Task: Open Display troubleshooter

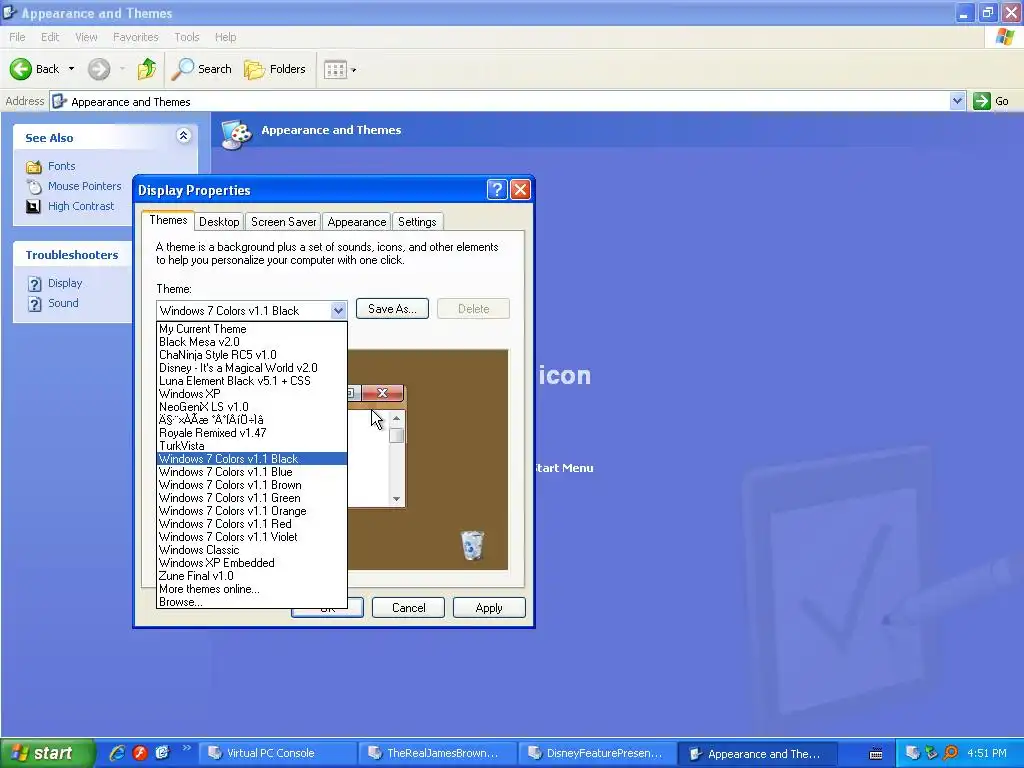Action: pyautogui.click(x=65, y=283)
